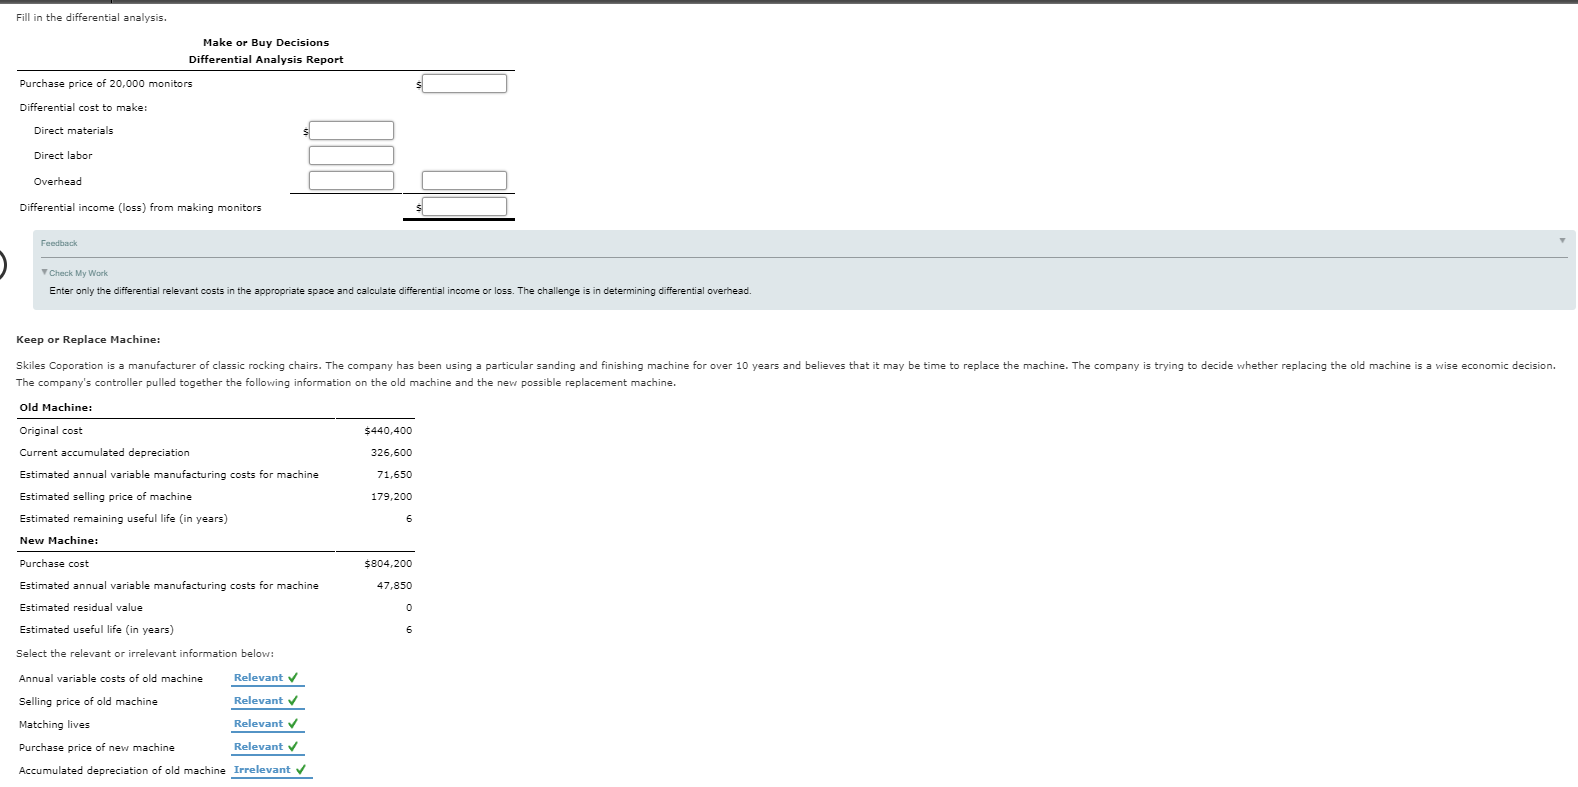Open dropdown for Annual variable costs of old machine
Viewport: 1578px width, 787px height.
267,678
